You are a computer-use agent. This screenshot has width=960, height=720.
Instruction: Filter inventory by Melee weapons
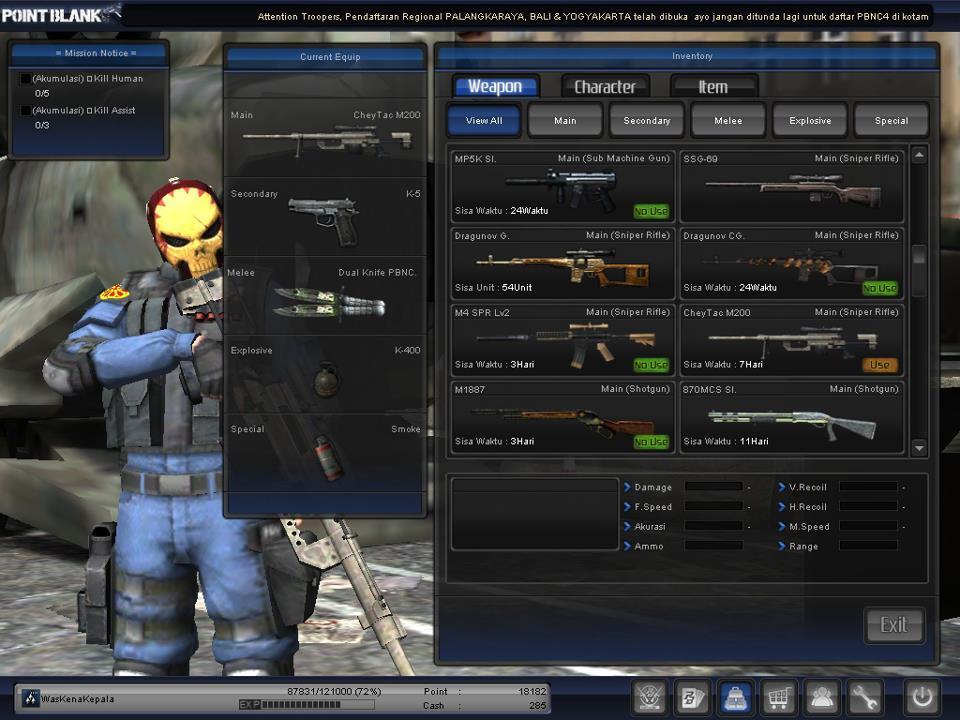(728, 120)
